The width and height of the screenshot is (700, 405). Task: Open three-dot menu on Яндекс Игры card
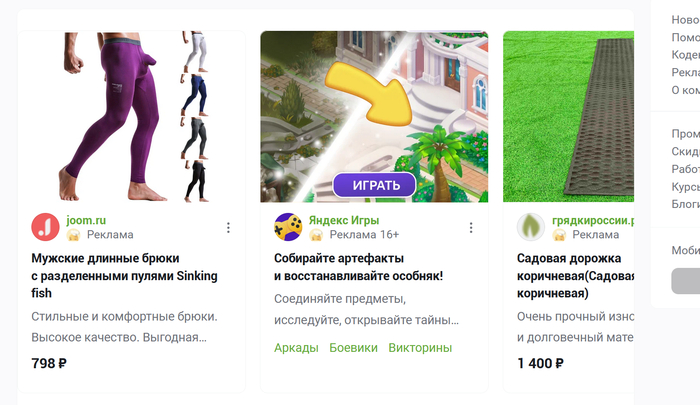[x=471, y=228]
